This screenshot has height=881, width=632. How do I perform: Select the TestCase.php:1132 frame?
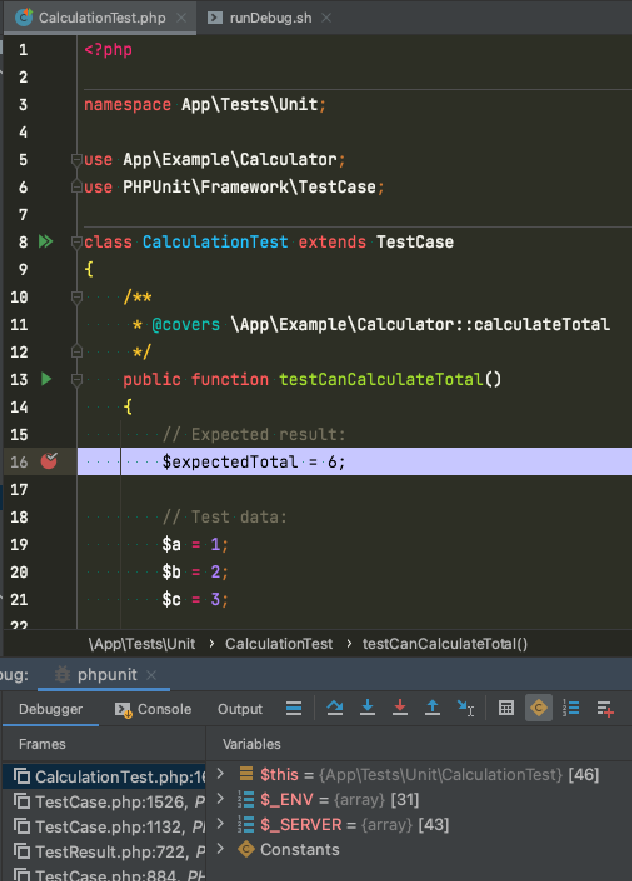[x=104, y=826]
